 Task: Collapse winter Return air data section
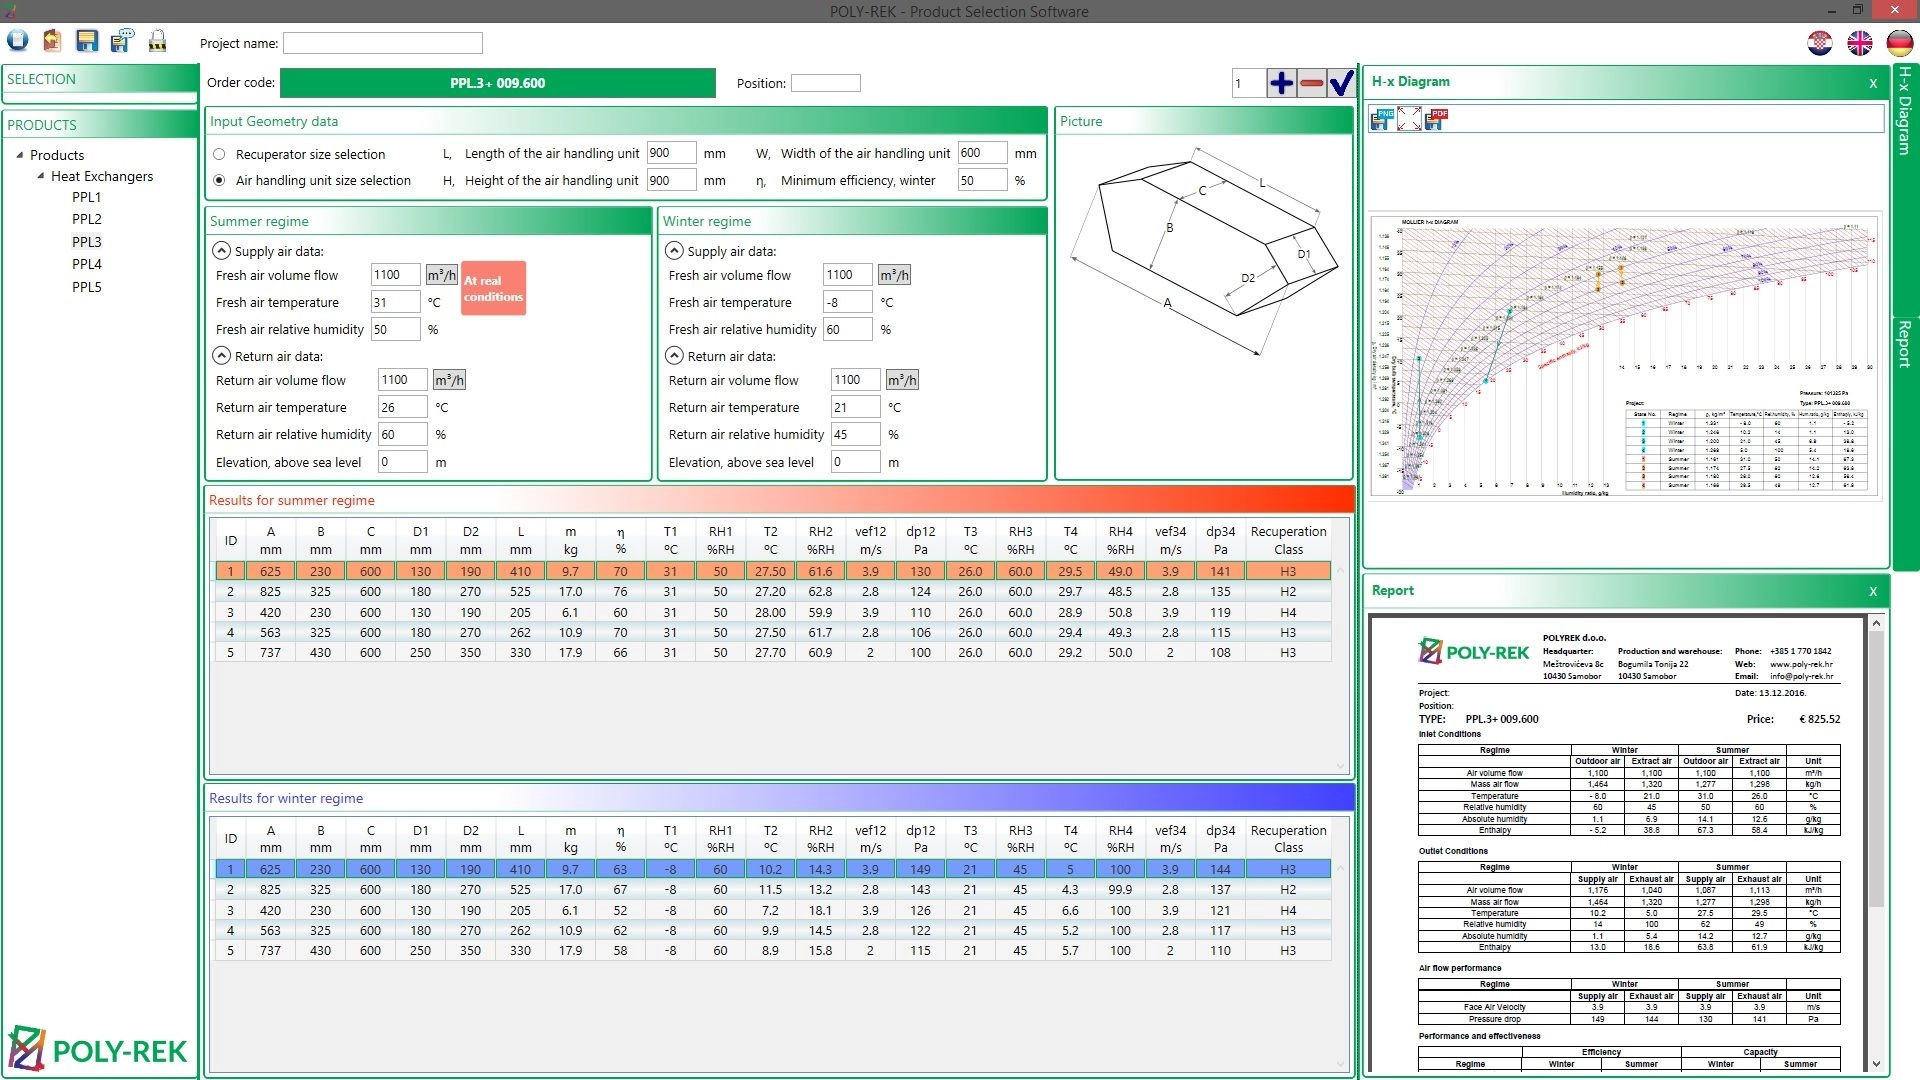pyautogui.click(x=675, y=356)
